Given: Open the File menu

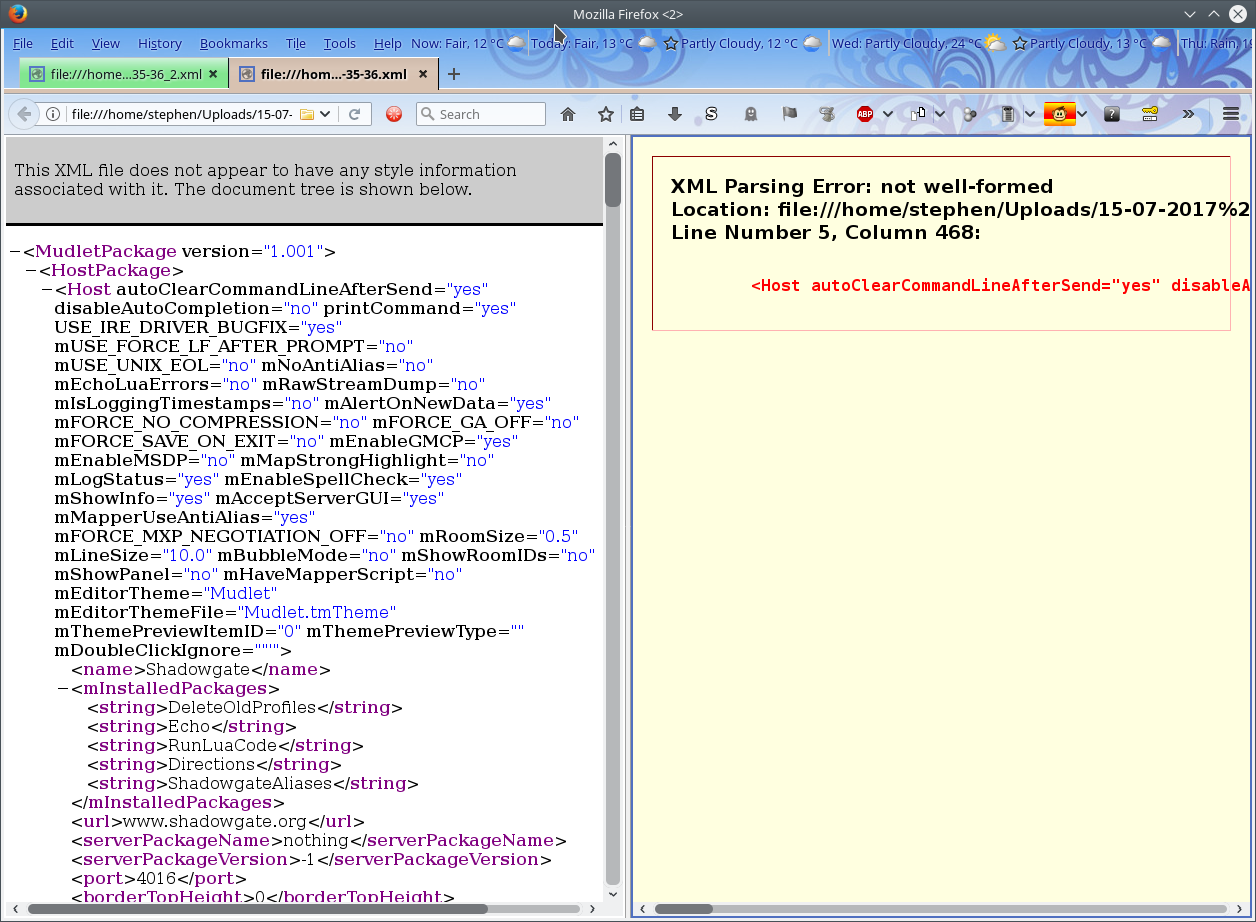Looking at the screenshot, I should 23,43.
